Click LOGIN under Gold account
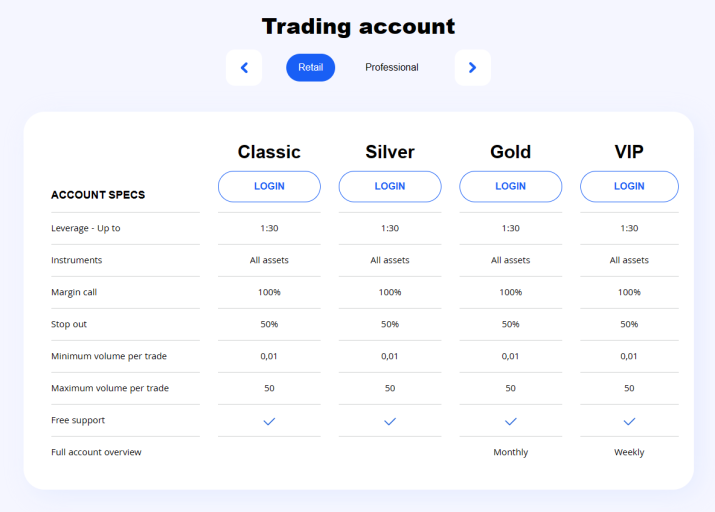Viewport: 715px width, 512px height. pyautogui.click(x=511, y=186)
